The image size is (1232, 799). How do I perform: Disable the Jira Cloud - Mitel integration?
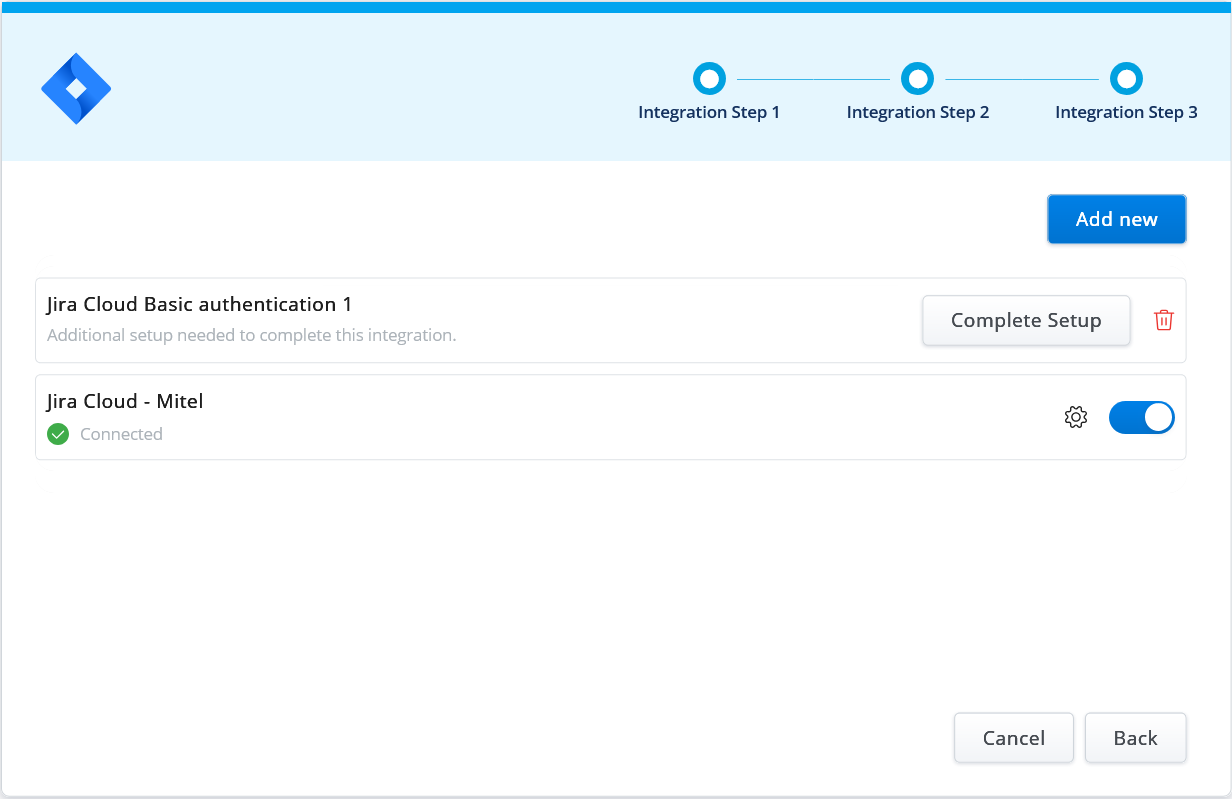point(1141,417)
